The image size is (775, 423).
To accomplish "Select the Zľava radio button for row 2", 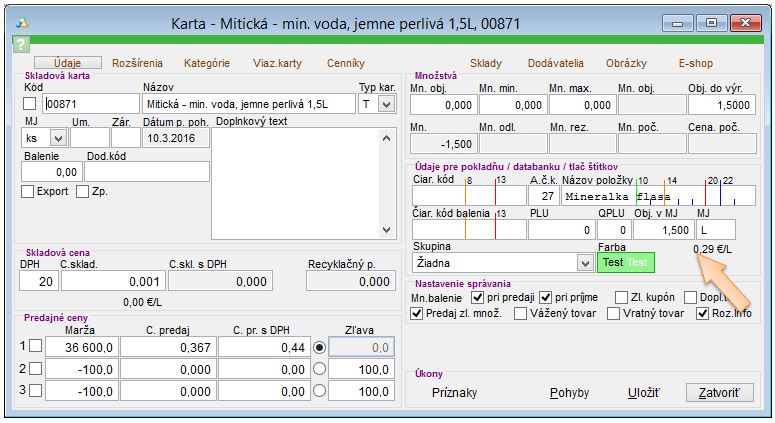I will 320,369.
